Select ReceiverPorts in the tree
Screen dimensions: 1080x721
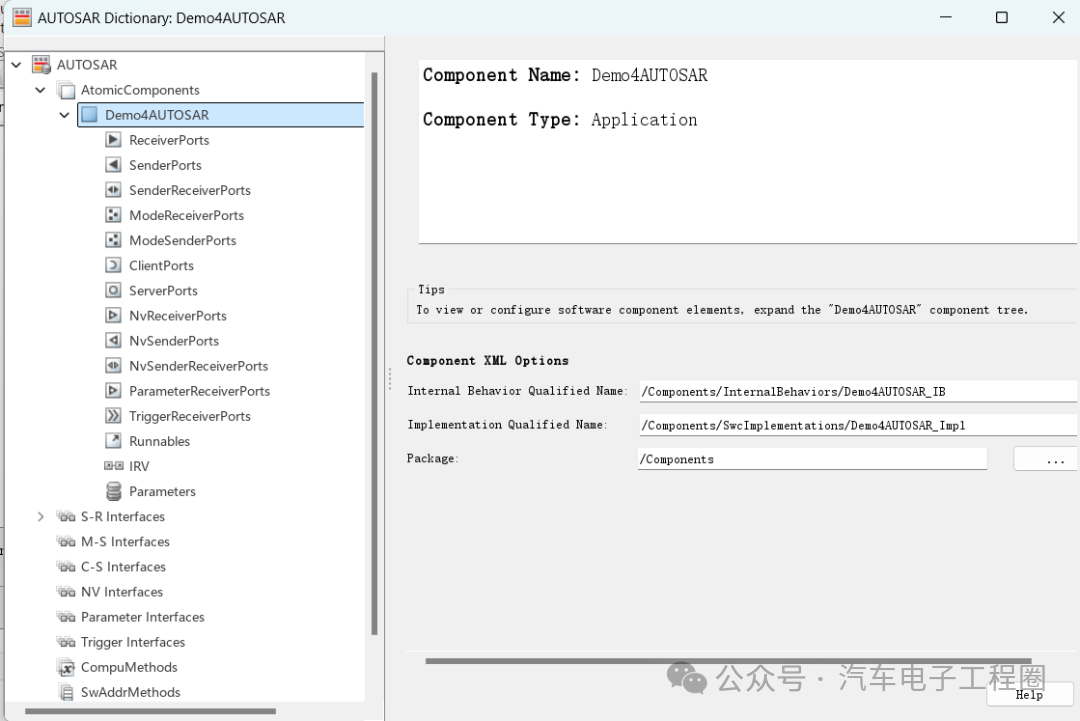(169, 140)
